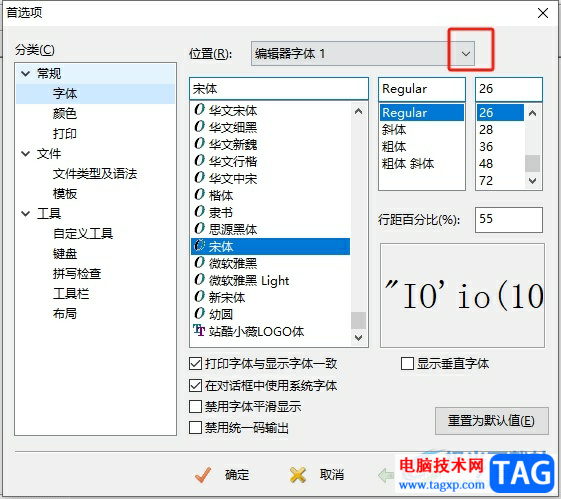Select font size 36
Image resolution: width=561 pixels, height=499 pixels.
click(x=486, y=147)
